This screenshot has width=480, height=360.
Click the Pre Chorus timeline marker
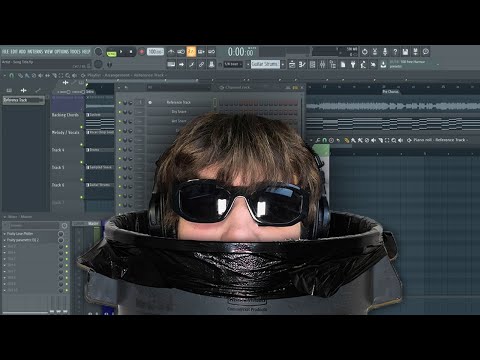point(390,92)
